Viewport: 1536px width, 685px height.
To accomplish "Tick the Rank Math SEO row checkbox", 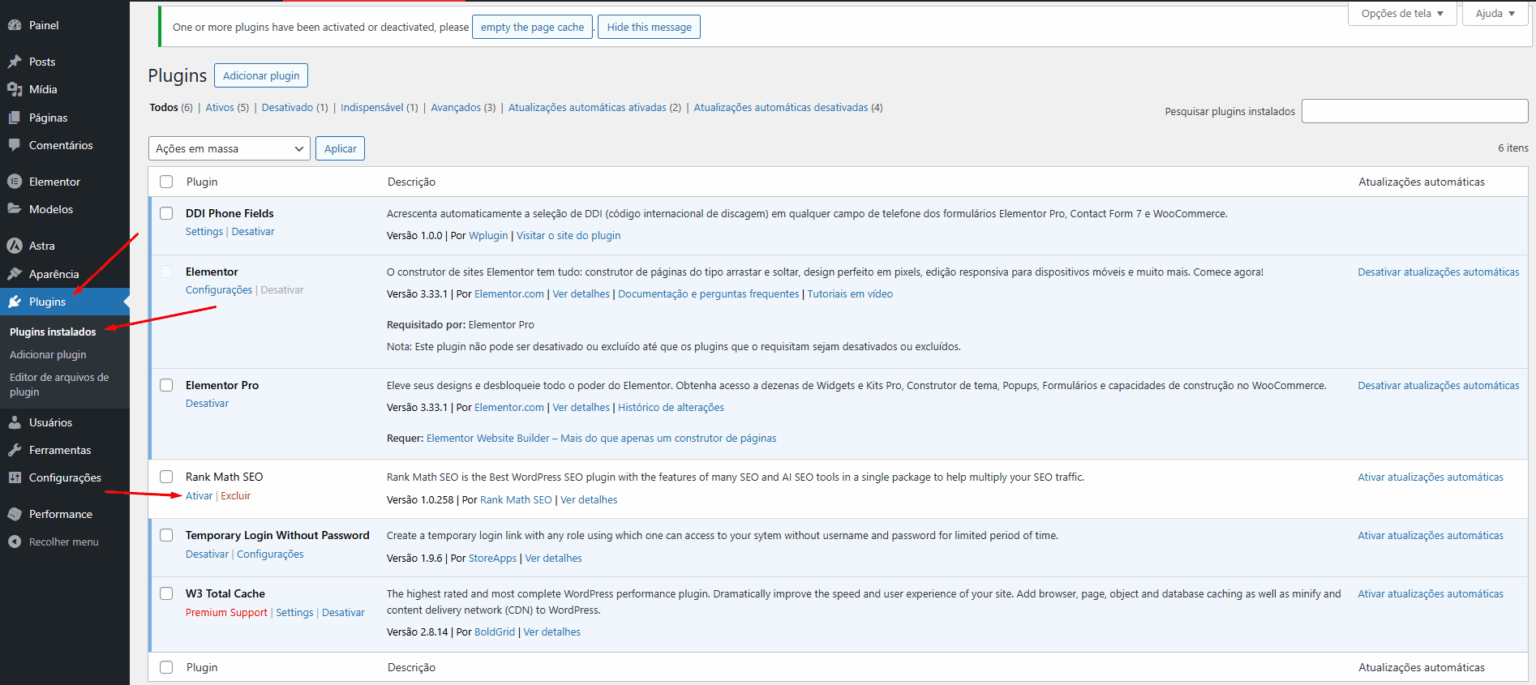I will [x=166, y=476].
